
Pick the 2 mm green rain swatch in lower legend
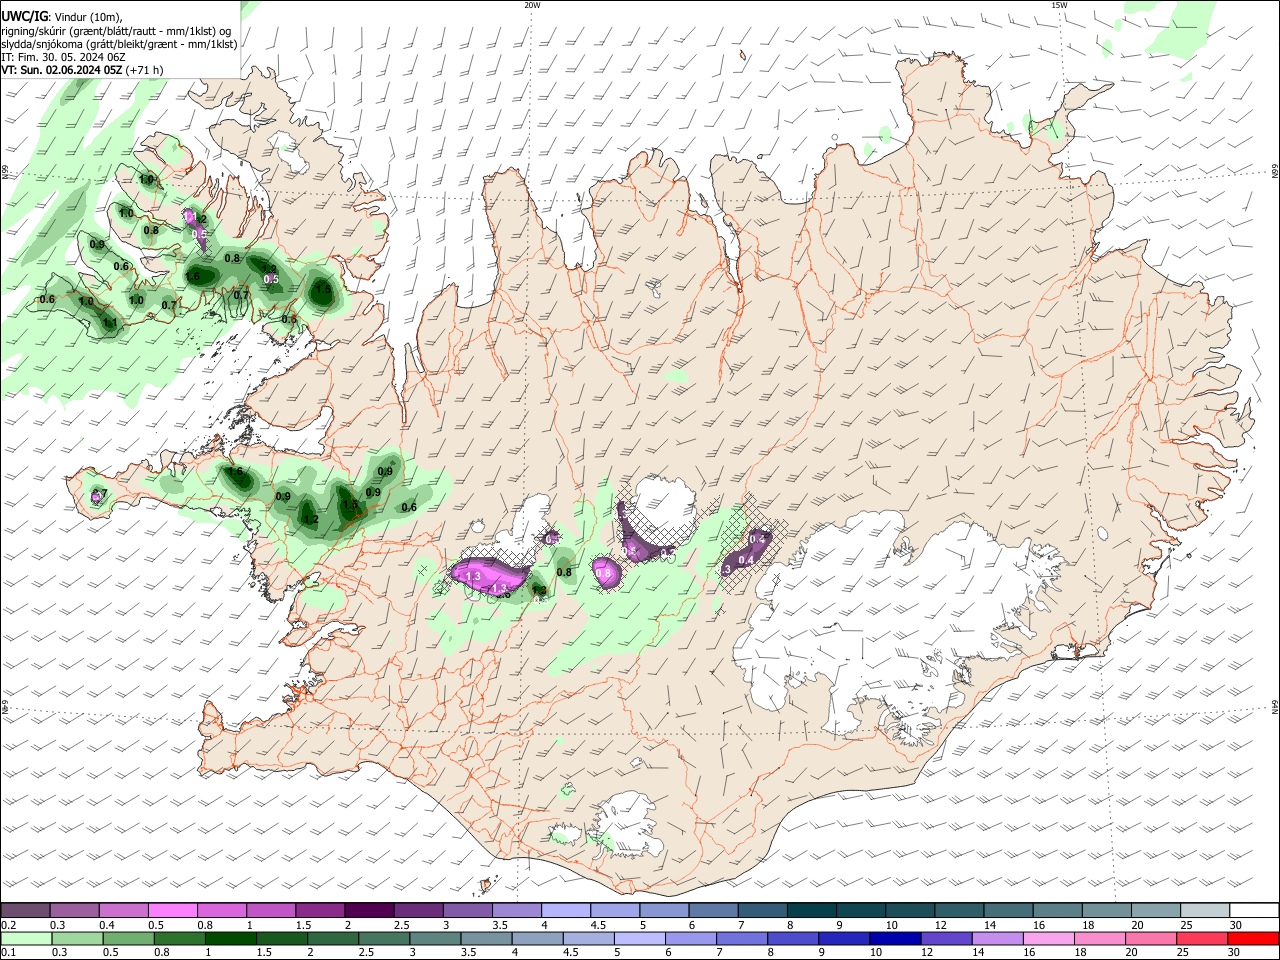click(333, 938)
